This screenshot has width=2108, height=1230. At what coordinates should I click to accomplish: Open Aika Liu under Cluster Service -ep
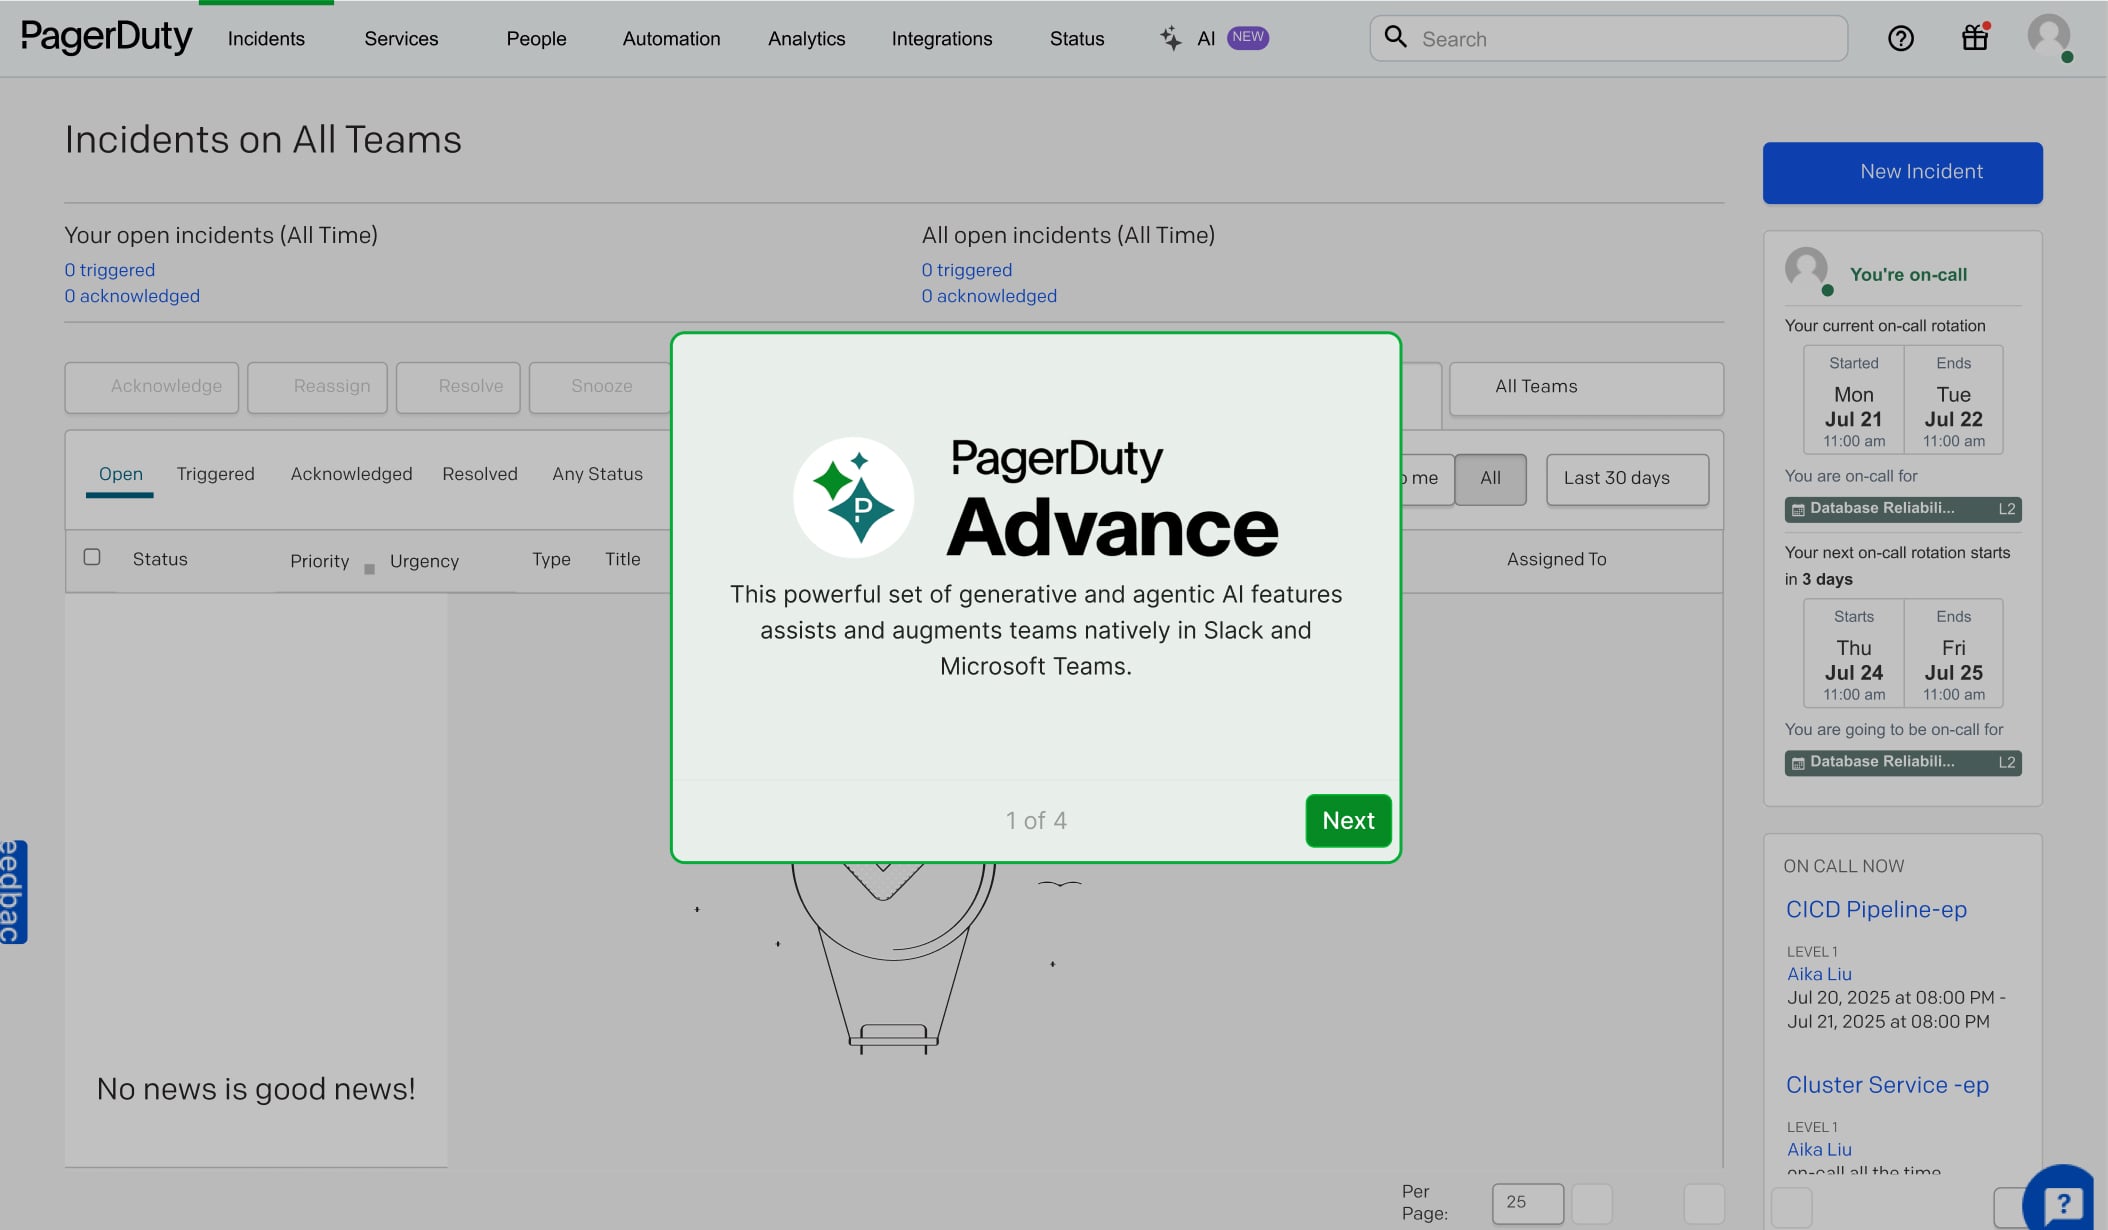[1819, 1150]
